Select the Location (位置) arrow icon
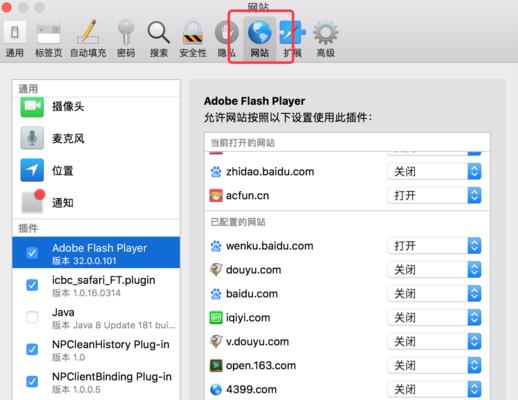Screen dimensions: 518x400 pos(32,170)
